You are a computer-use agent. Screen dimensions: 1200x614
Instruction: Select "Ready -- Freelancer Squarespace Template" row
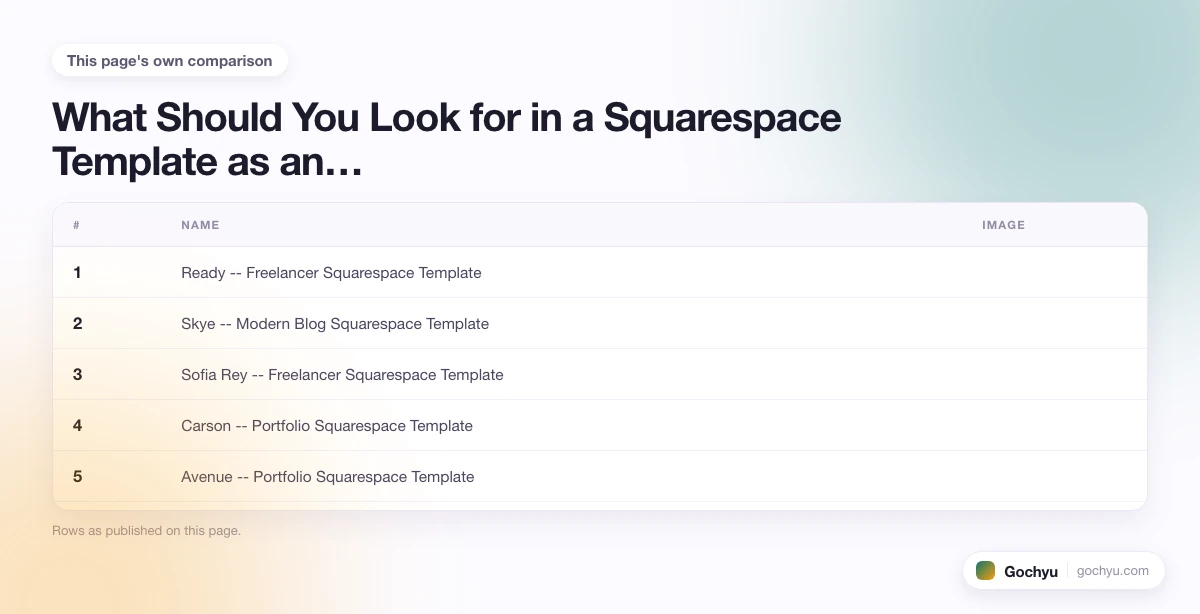(x=600, y=272)
